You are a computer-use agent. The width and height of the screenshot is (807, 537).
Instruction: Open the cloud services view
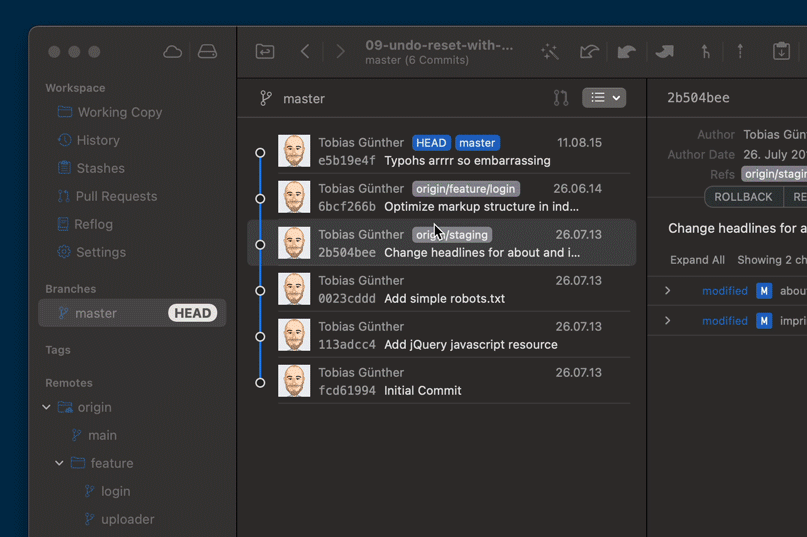tap(173, 51)
